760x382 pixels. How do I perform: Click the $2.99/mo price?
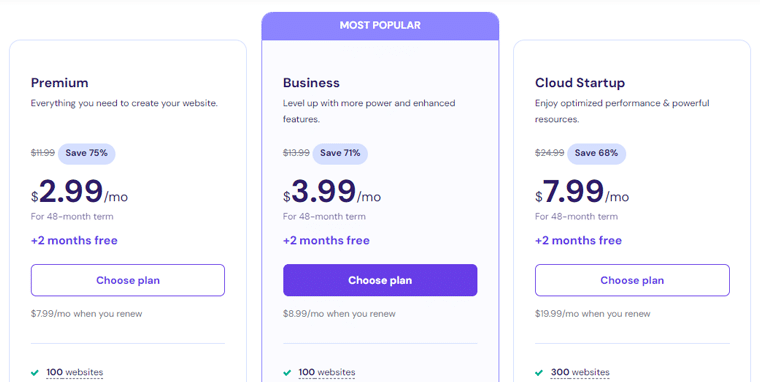point(79,191)
